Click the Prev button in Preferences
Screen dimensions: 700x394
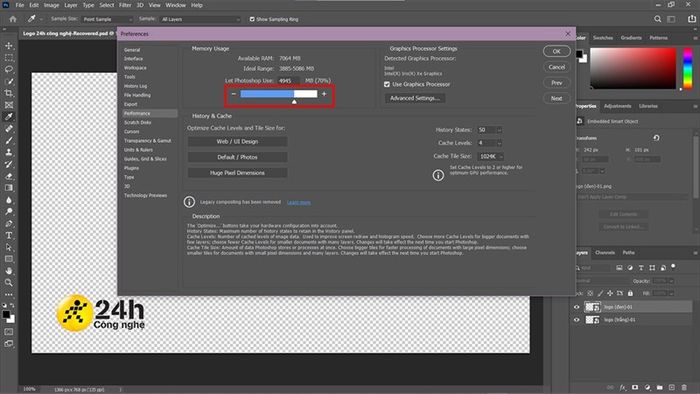pos(556,83)
